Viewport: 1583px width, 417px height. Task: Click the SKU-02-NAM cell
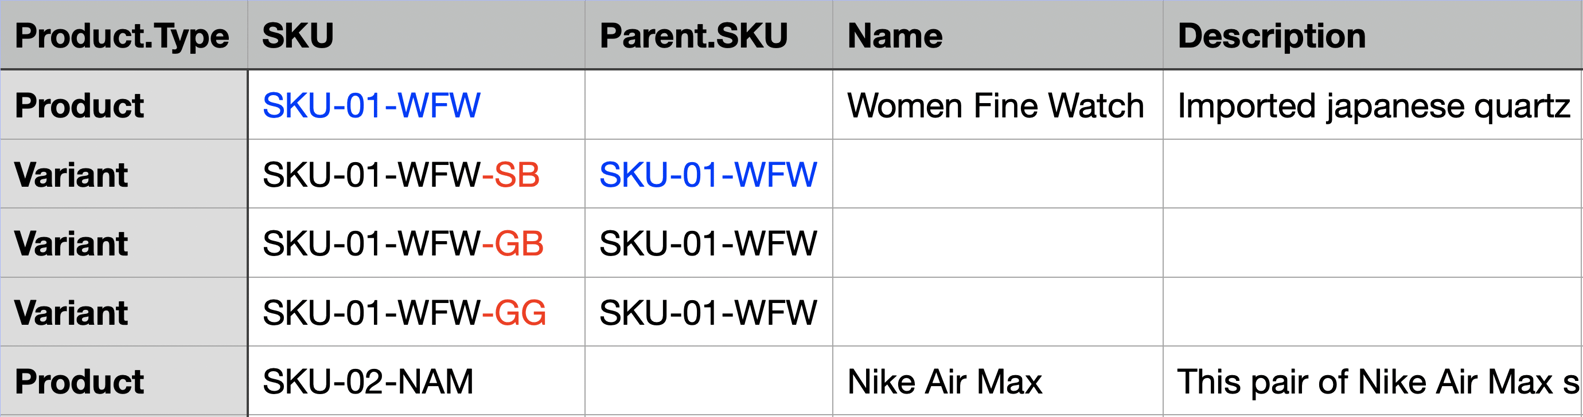(x=368, y=382)
